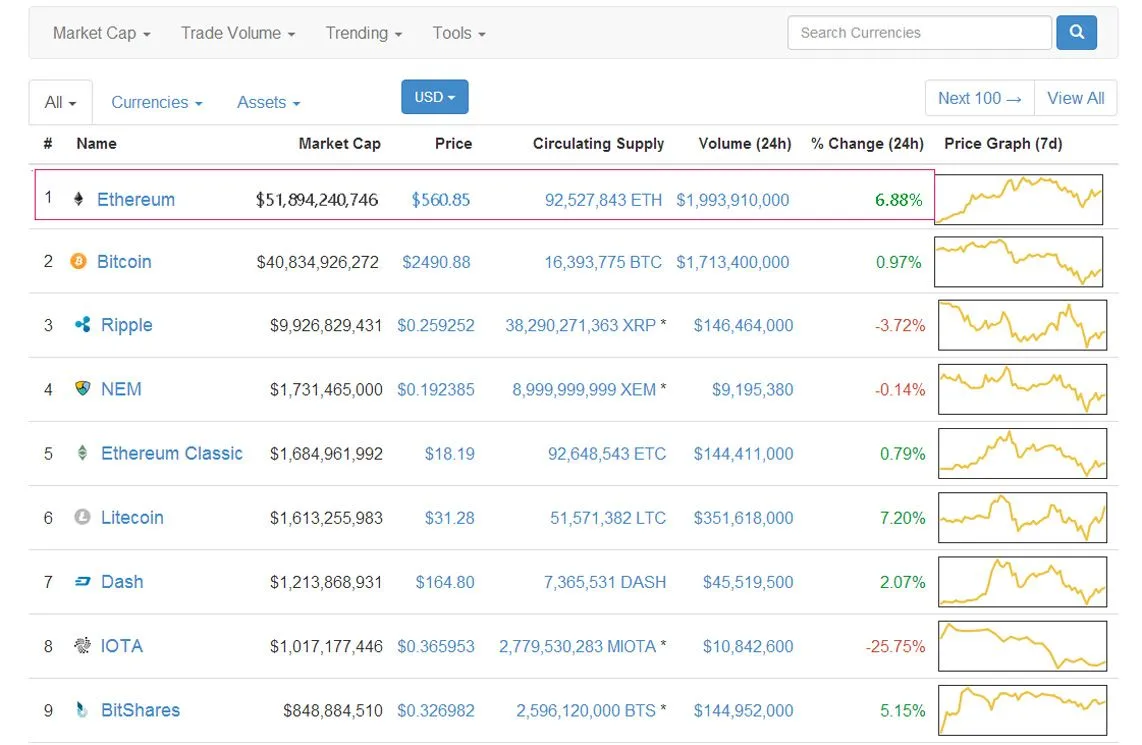This screenshot has height=745, width=1142.
Task: Click Litecoin's 7.20% change value
Action: tap(902, 518)
